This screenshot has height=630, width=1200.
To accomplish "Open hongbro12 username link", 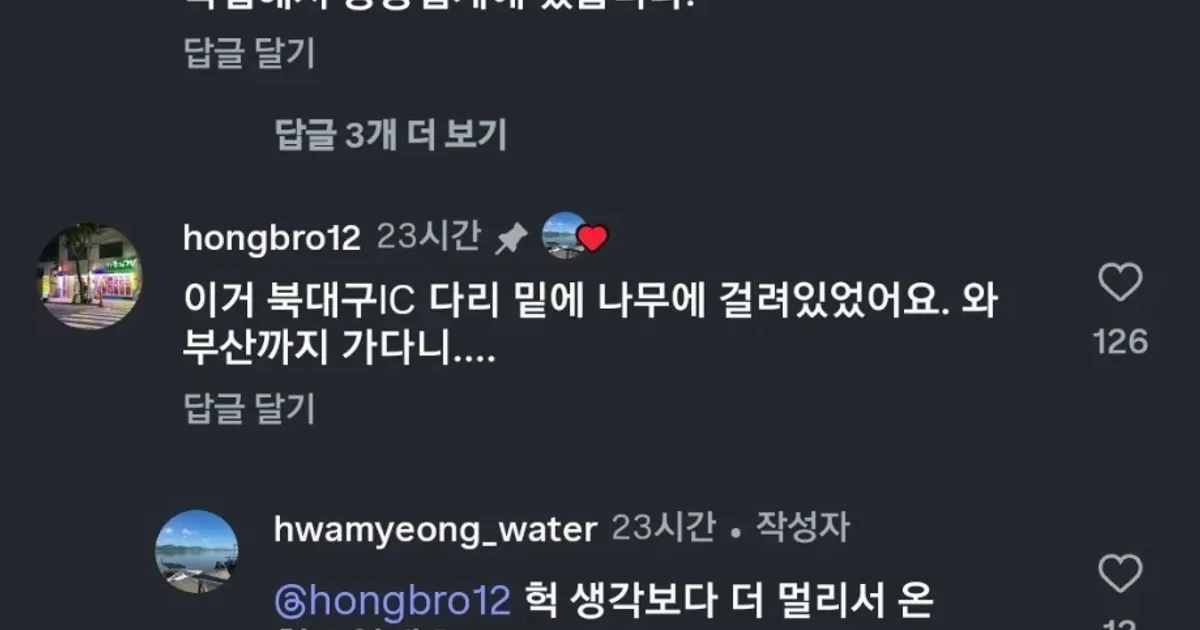I will pyautogui.click(x=272, y=238).
